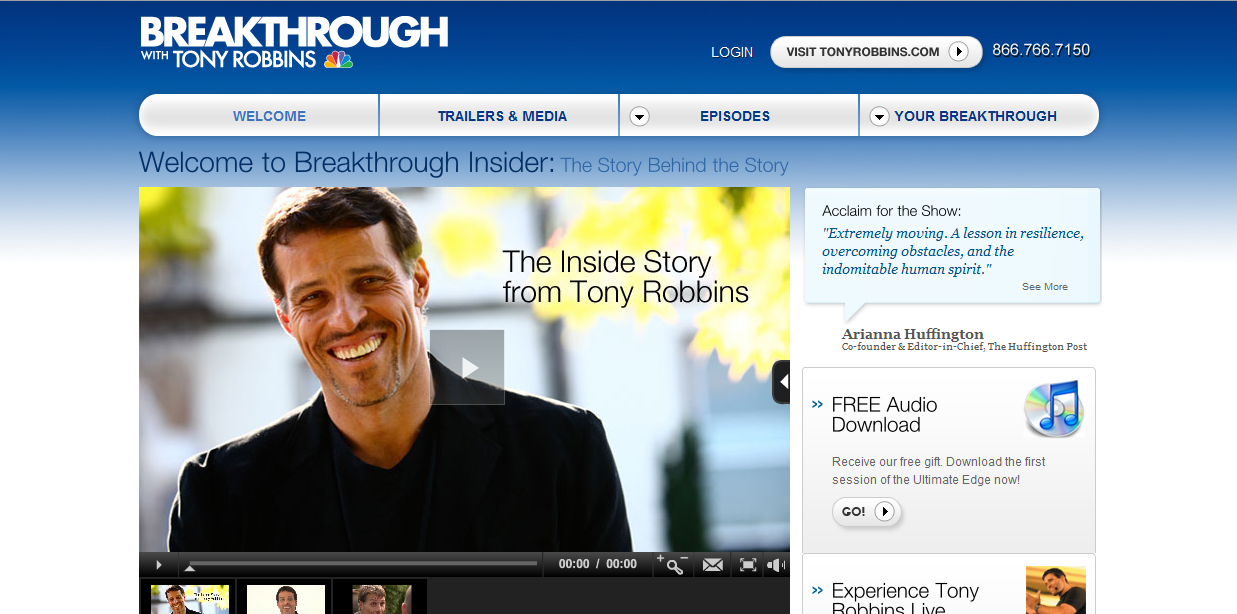
Task: Click the video time display 00:00 / 00:00
Action: [x=598, y=564]
